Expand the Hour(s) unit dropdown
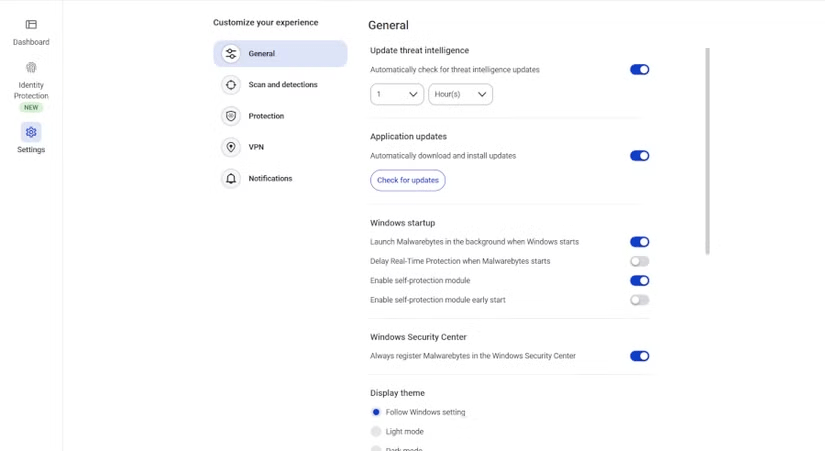Image resolution: width=825 pixels, height=451 pixels. point(460,94)
